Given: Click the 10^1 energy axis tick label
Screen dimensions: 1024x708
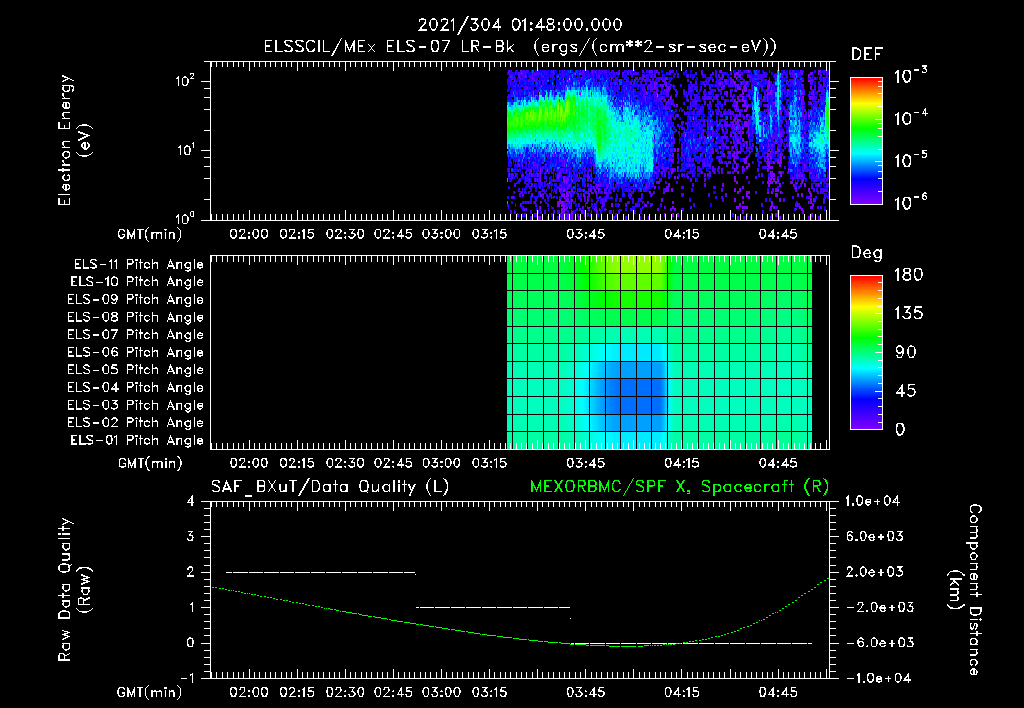Looking at the screenshot, I should coord(185,150).
